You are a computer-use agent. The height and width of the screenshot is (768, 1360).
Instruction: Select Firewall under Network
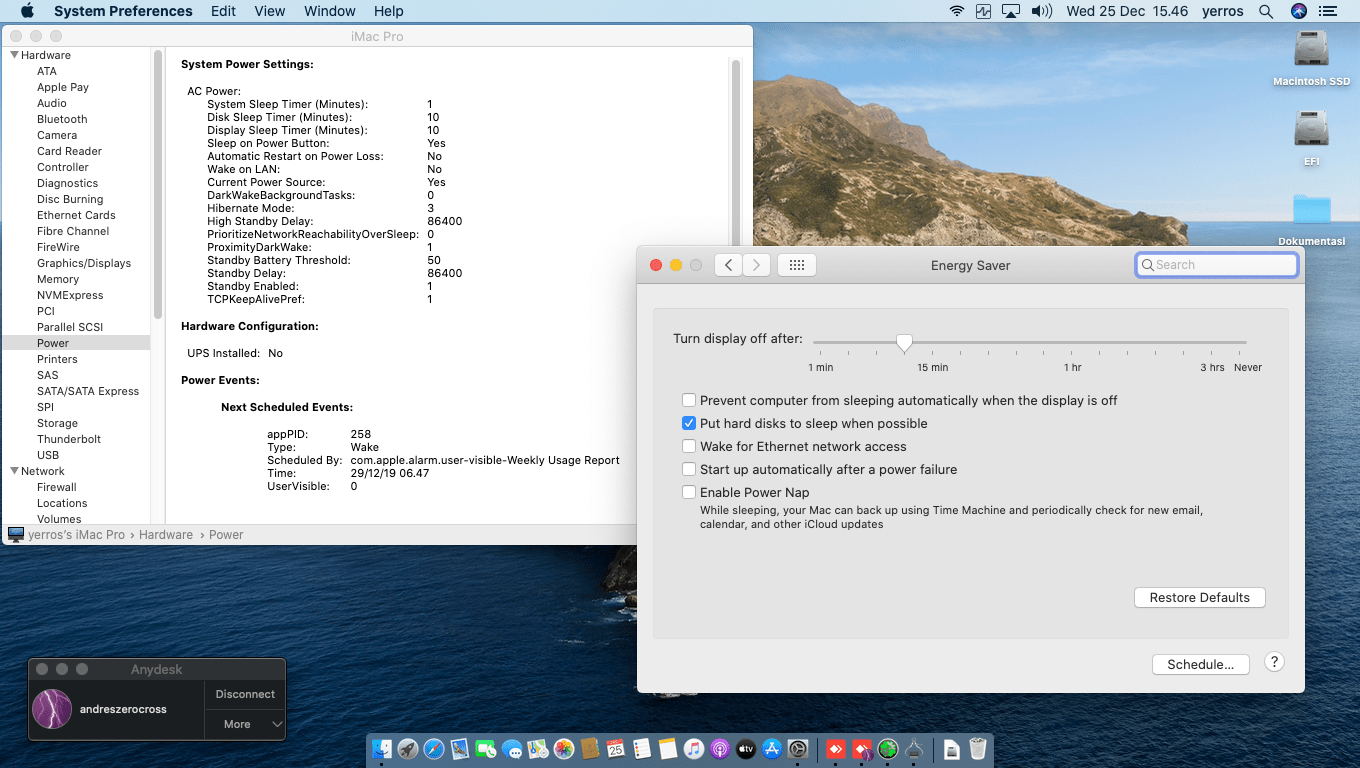pos(57,487)
